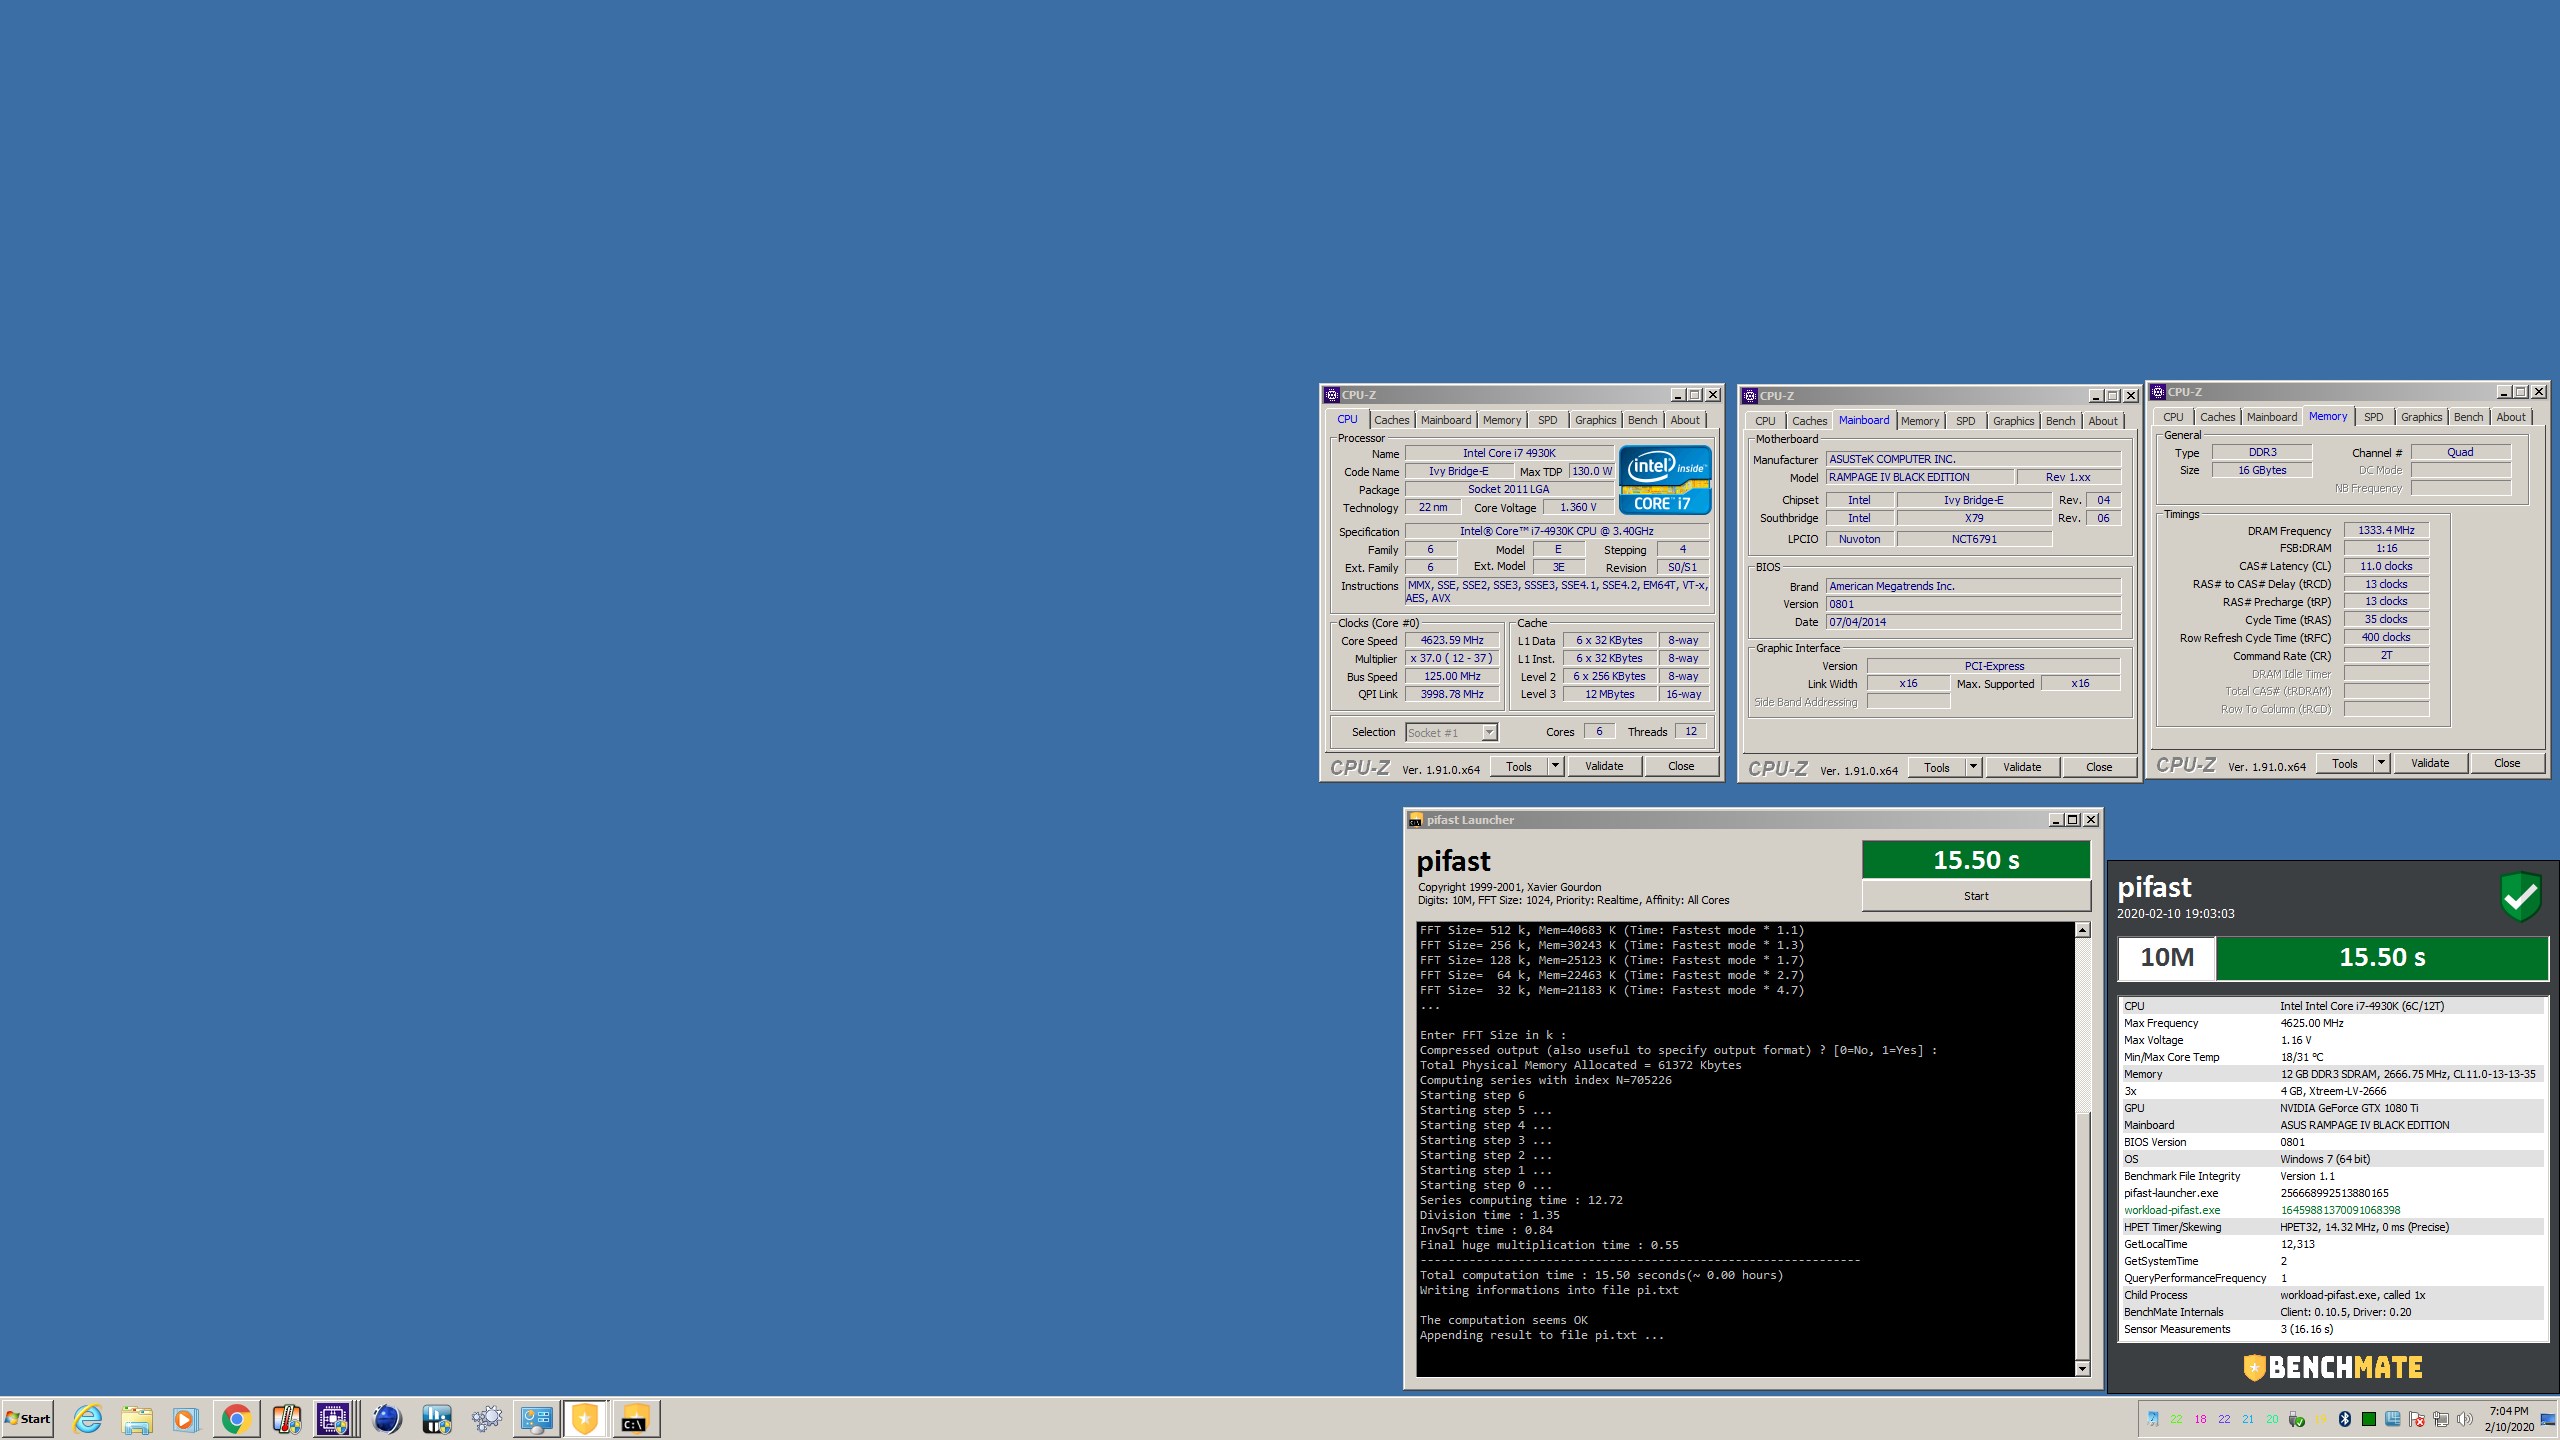Image resolution: width=2560 pixels, height=1440 pixels.
Task: Click Tools button in left CPU-Z window
Action: tap(1518, 766)
